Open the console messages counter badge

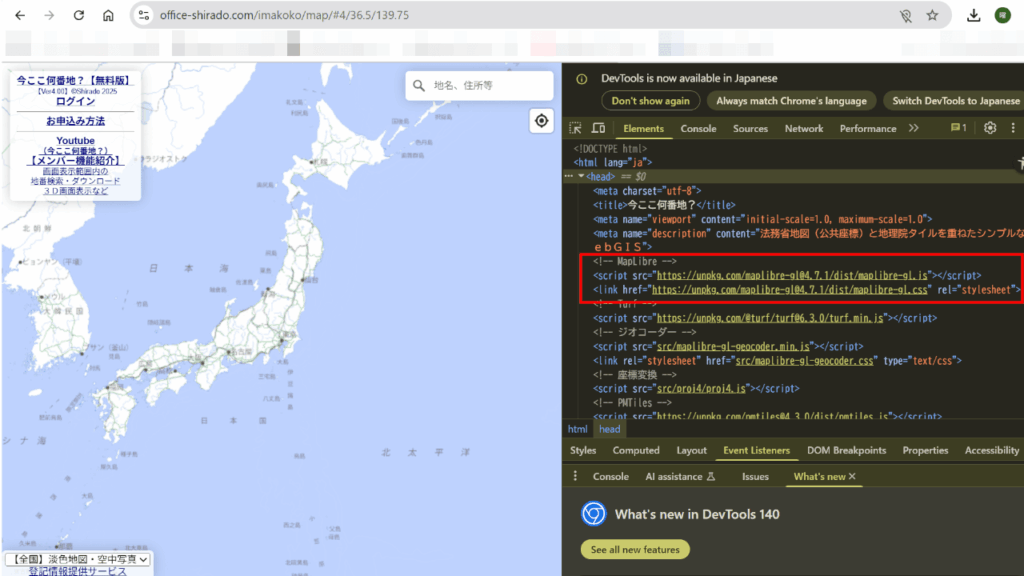pos(958,128)
